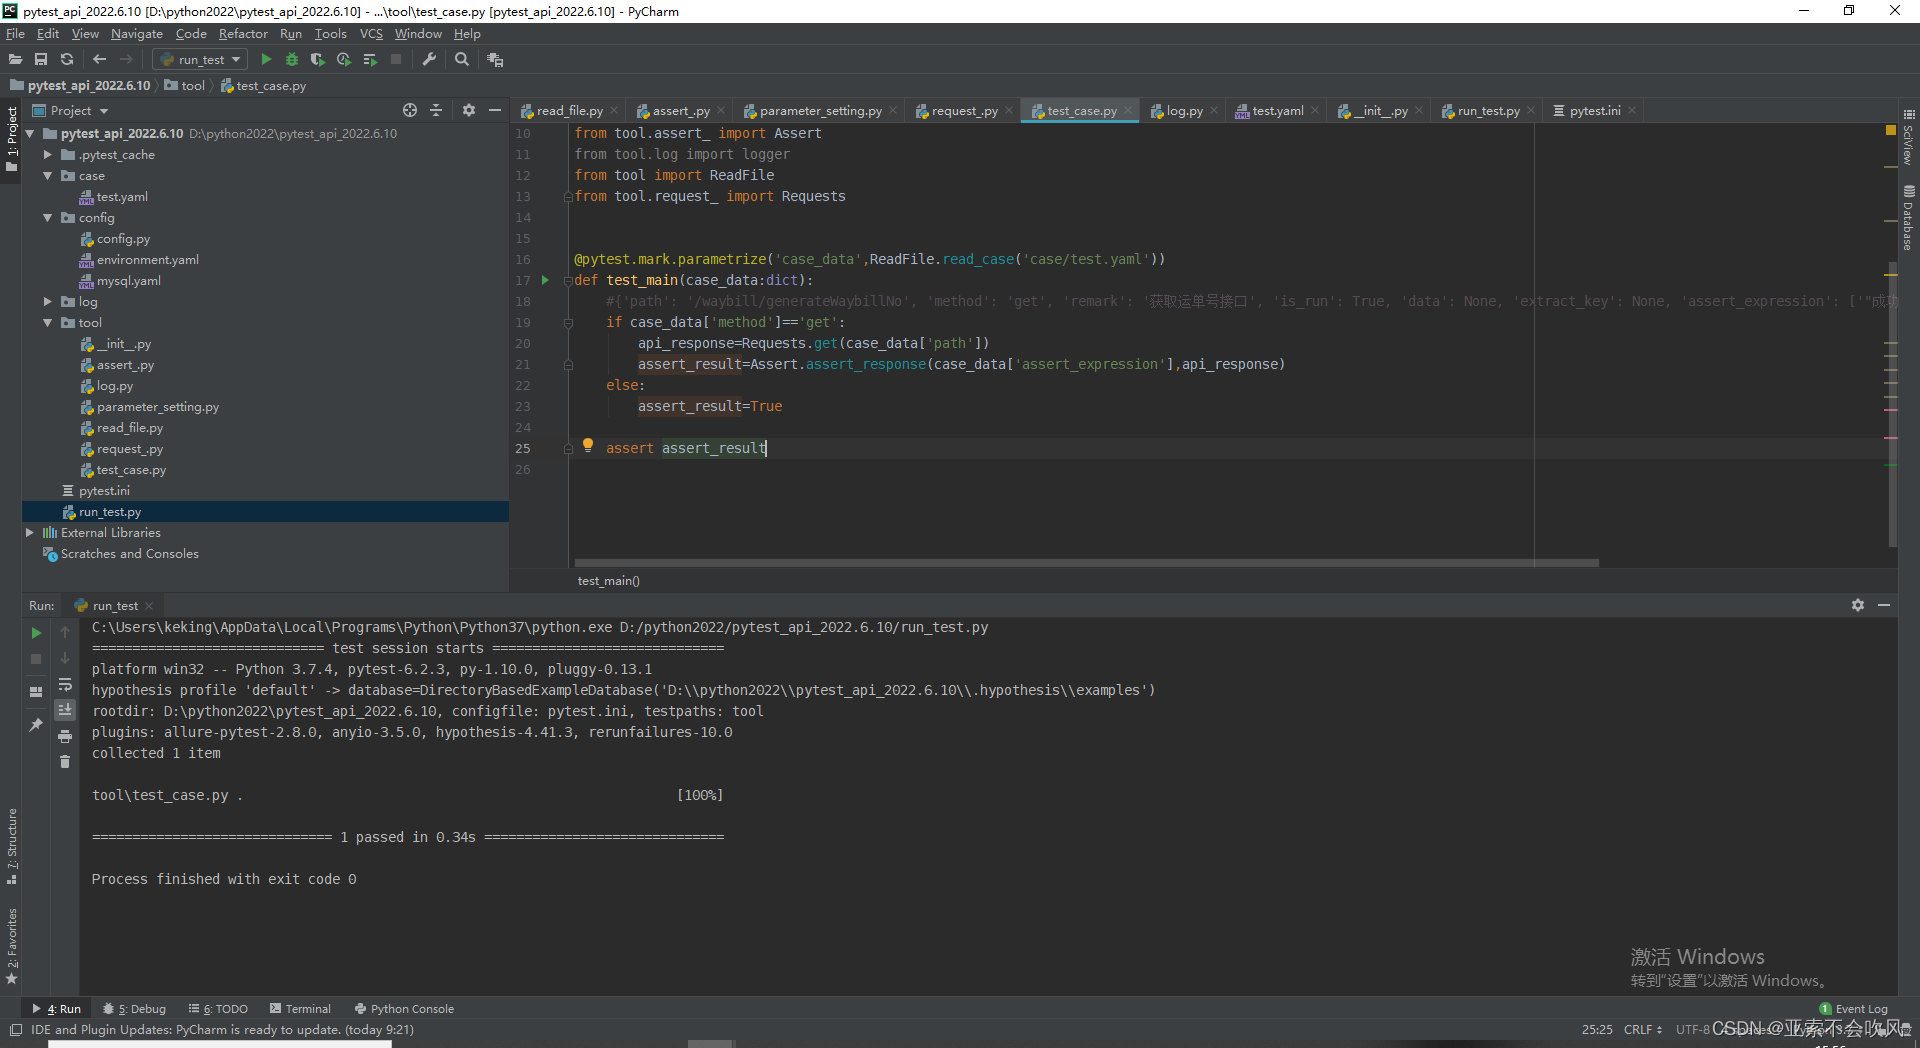Run with coverage shield icon

318,60
